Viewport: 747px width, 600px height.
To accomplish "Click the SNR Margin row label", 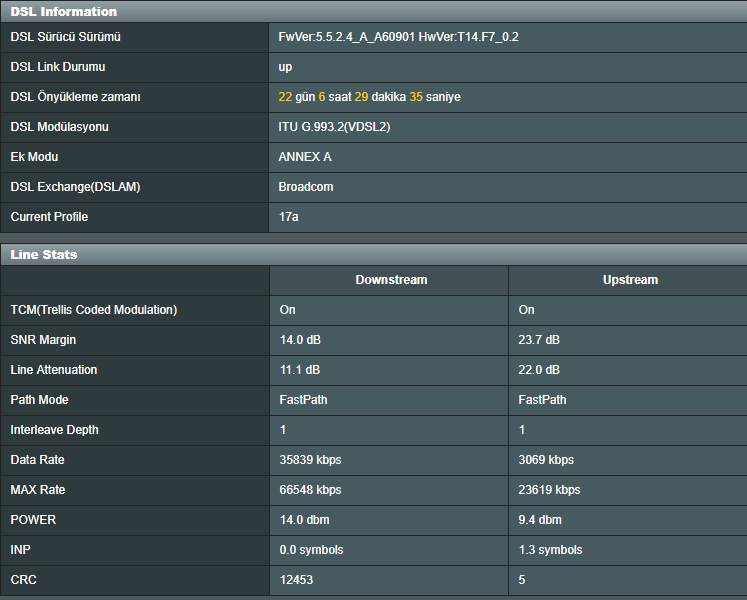I will pyautogui.click(x=43, y=340).
